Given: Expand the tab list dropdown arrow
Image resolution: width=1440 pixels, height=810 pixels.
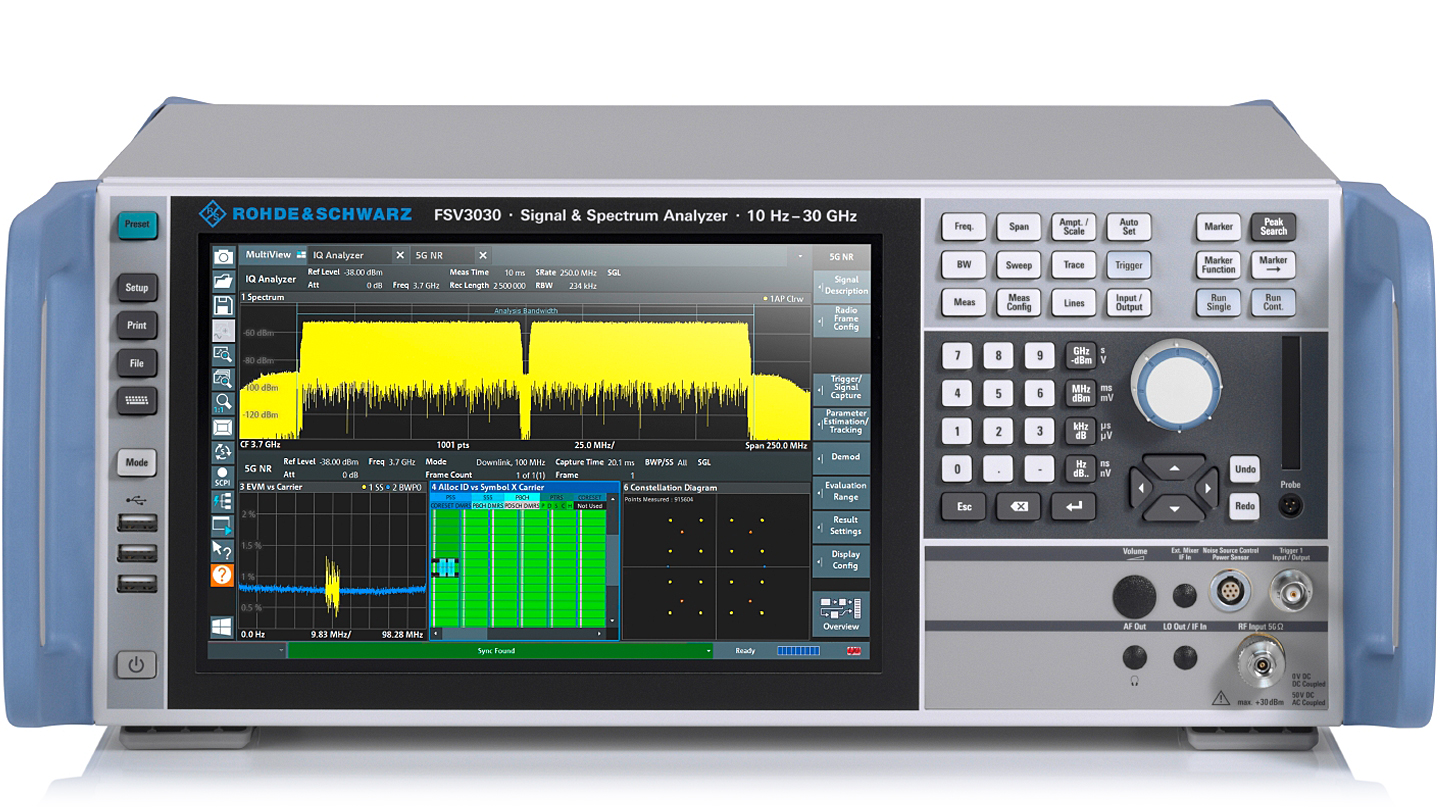Looking at the screenshot, I should coord(800,256).
